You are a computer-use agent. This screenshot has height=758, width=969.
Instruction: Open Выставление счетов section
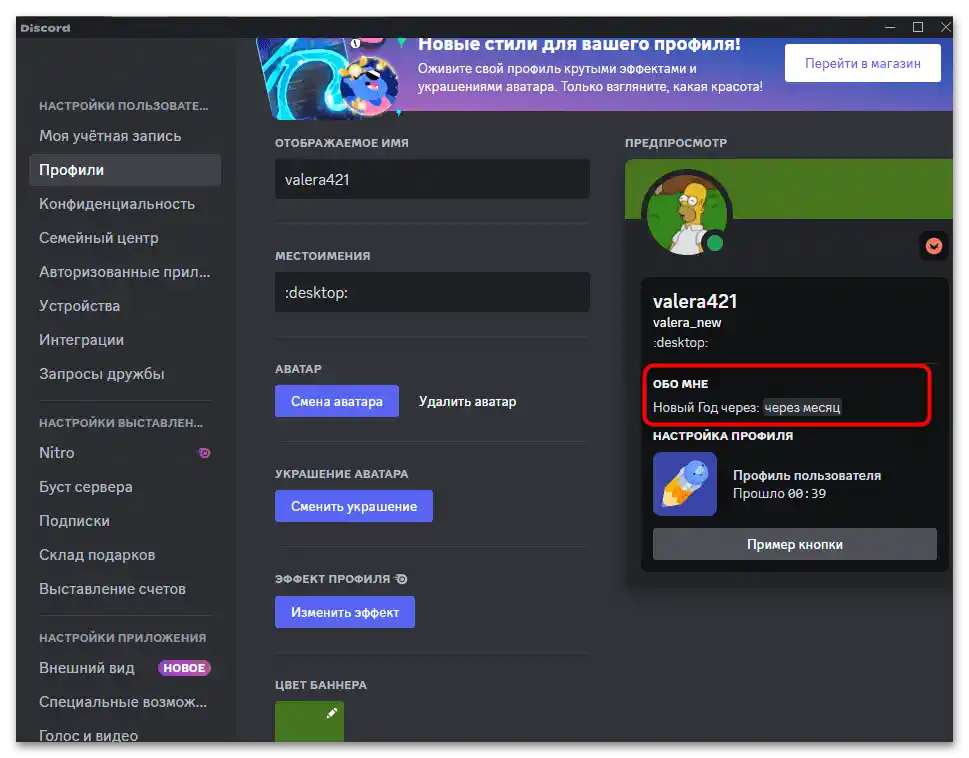coord(125,589)
